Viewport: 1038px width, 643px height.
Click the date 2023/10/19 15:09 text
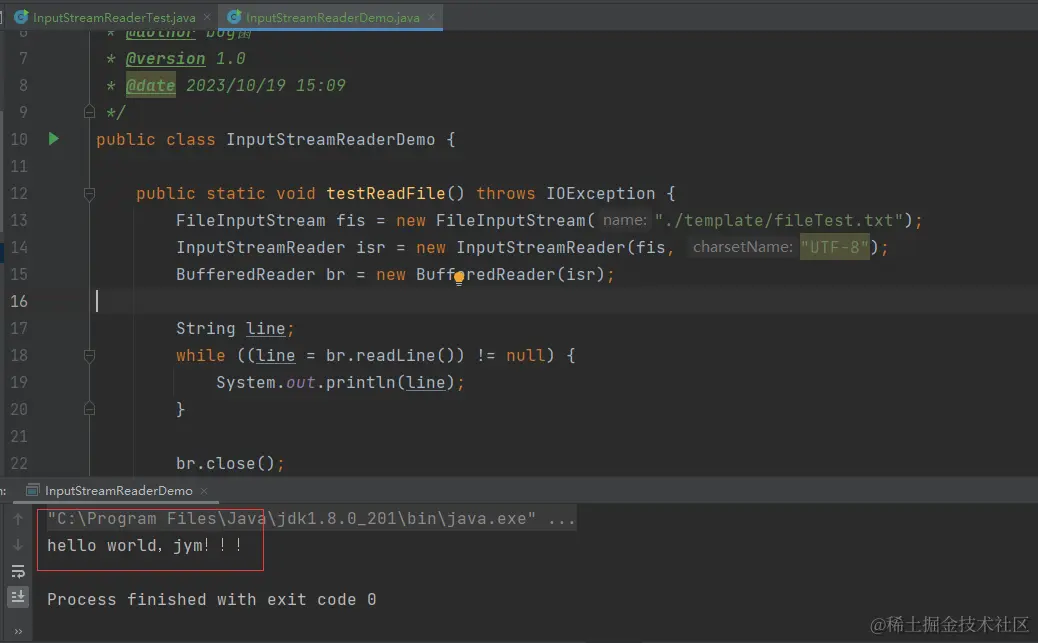click(x=265, y=85)
